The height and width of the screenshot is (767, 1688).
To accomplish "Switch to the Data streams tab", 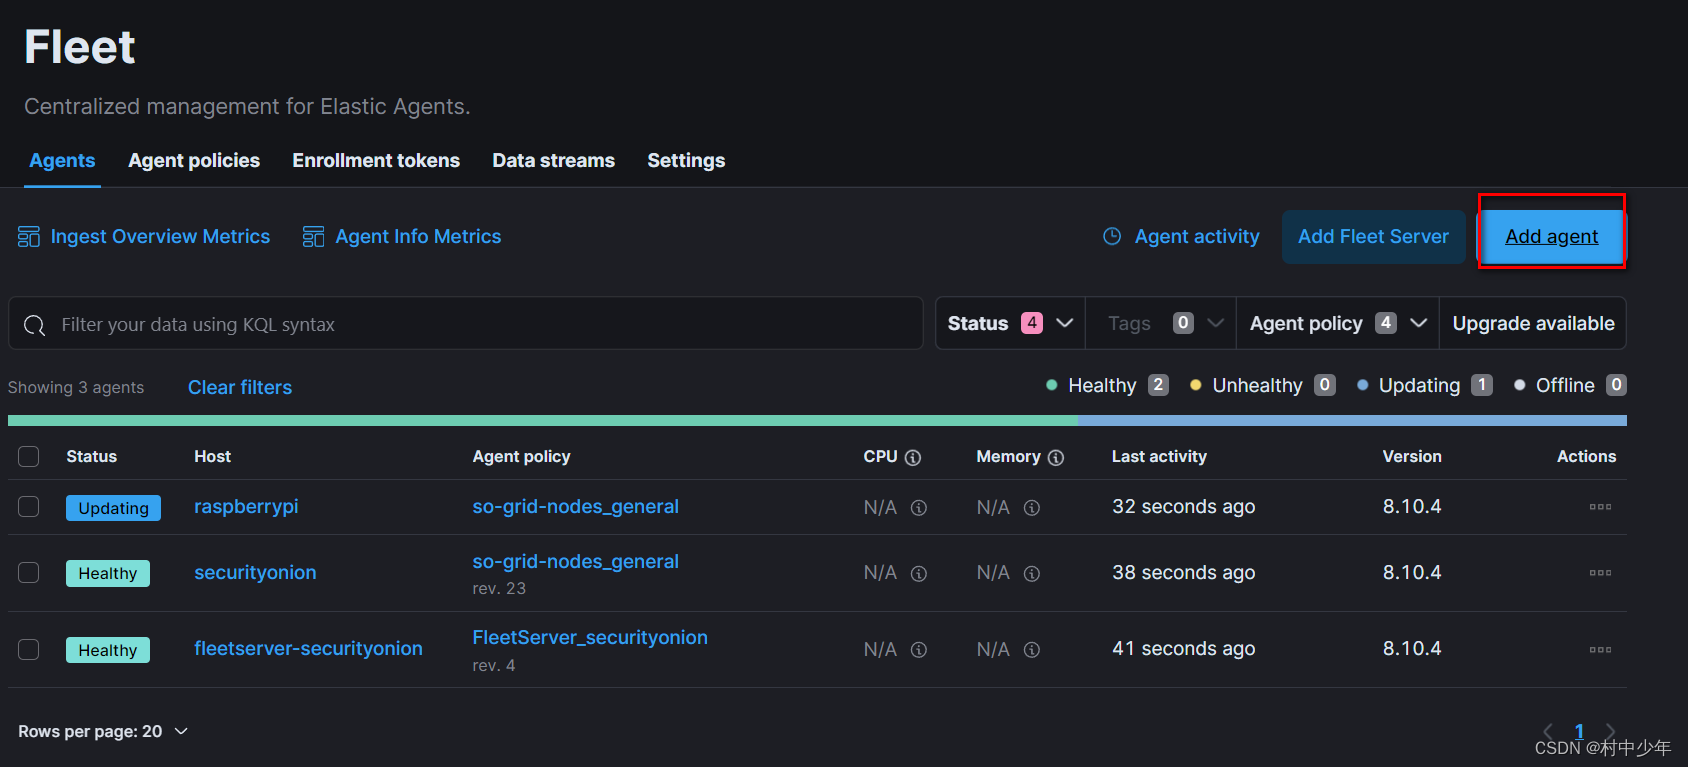I will click(x=554, y=161).
